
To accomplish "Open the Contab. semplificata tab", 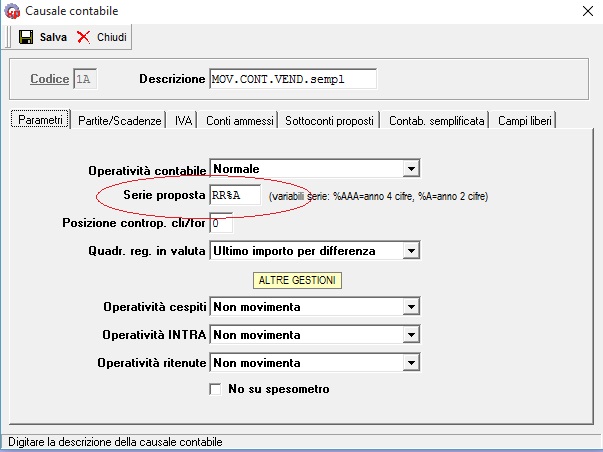I will pyautogui.click(x=437, y=120).
